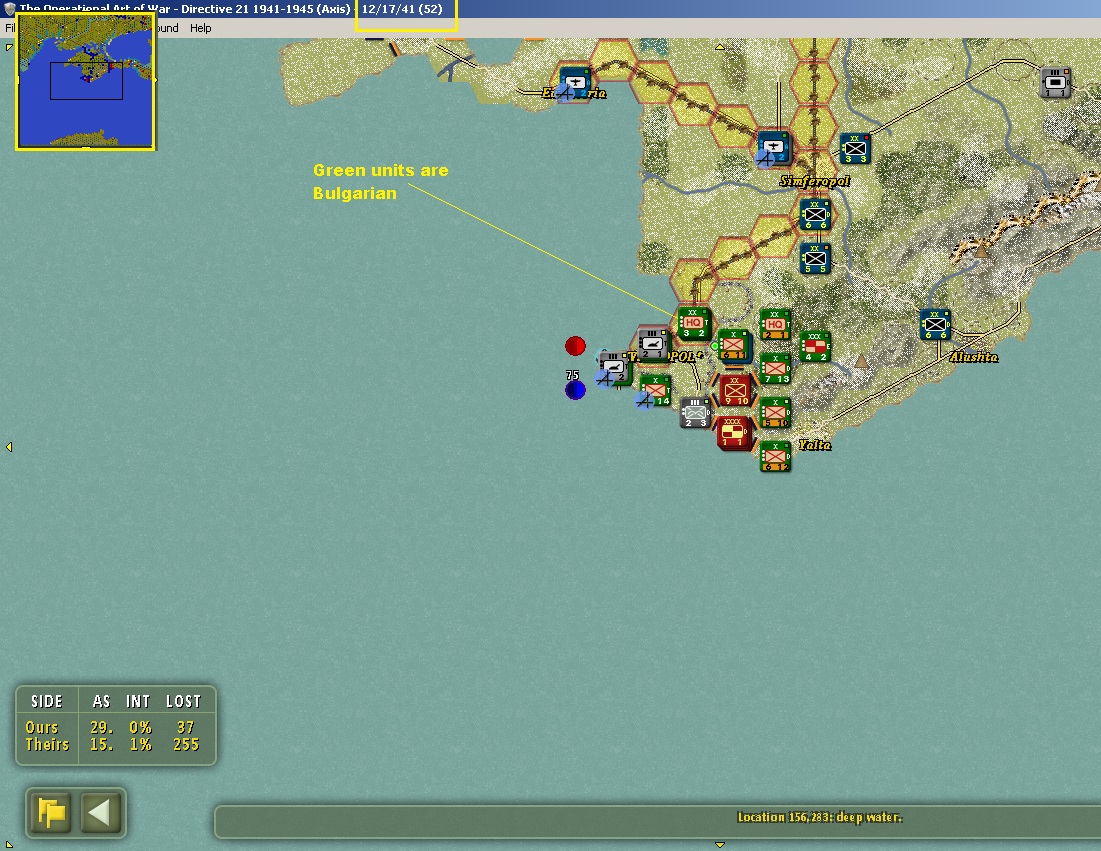Viewport: 1101px width, 851px height.
Task: Open the Sound menu
Action: pyautogui.click(x=166, y=28)
